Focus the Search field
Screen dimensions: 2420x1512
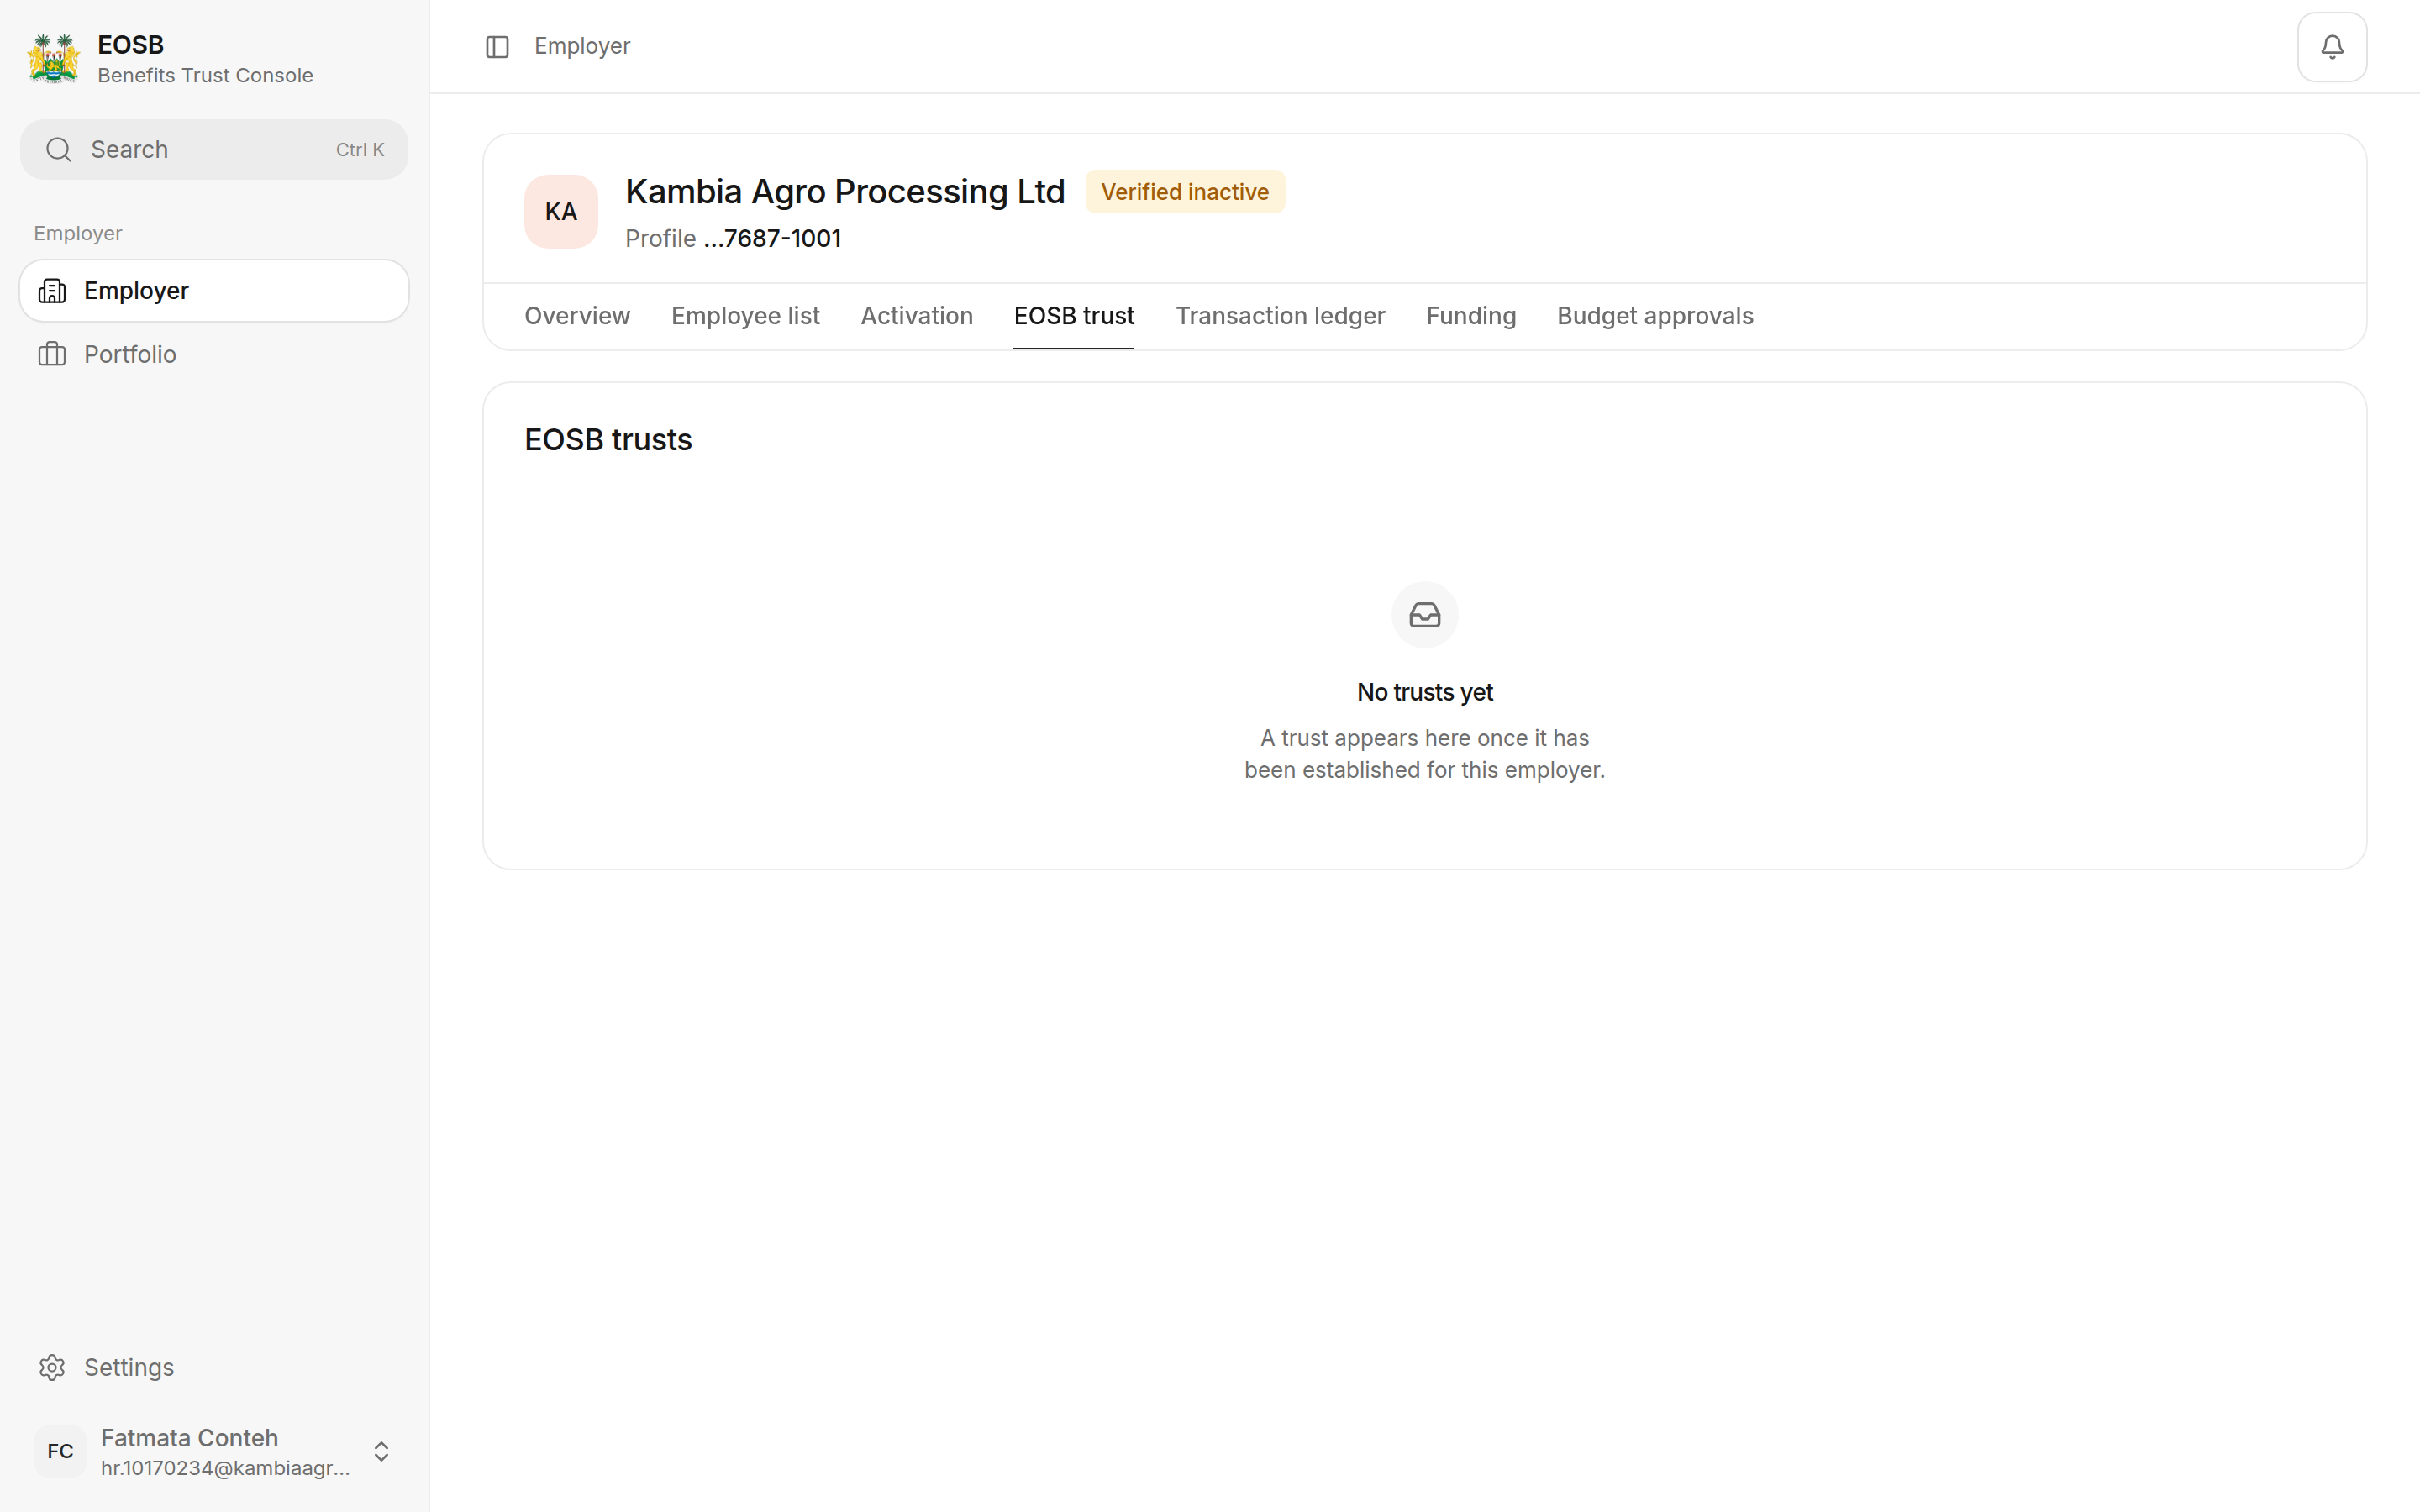(x=214, y=150)
